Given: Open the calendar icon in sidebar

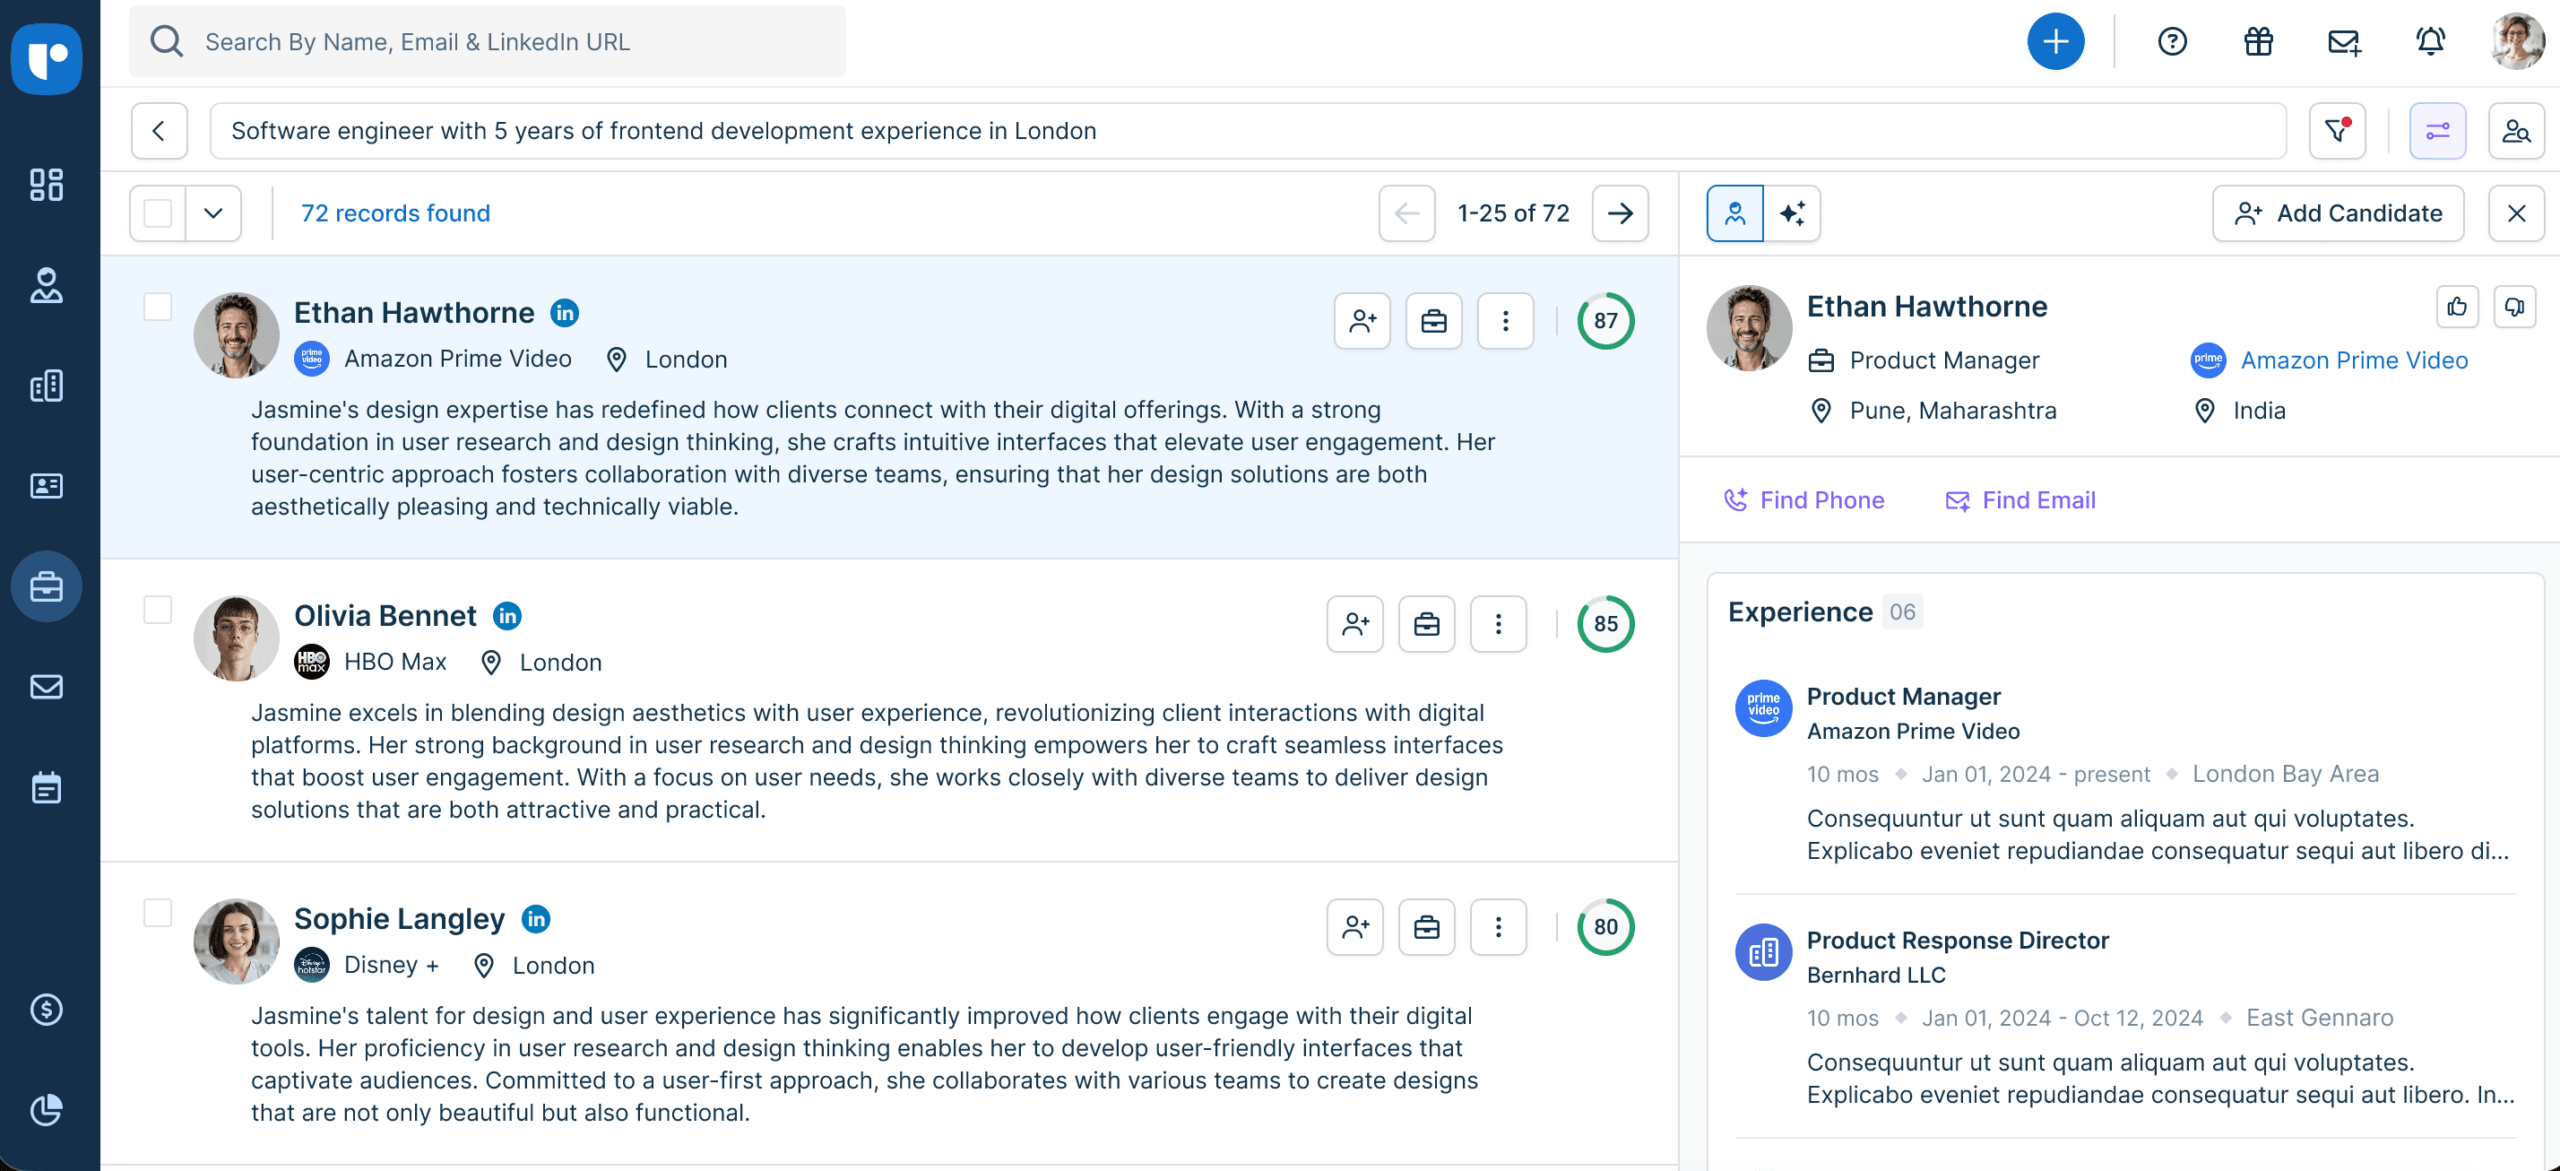Looking at the screenshot, I should 46,788.
